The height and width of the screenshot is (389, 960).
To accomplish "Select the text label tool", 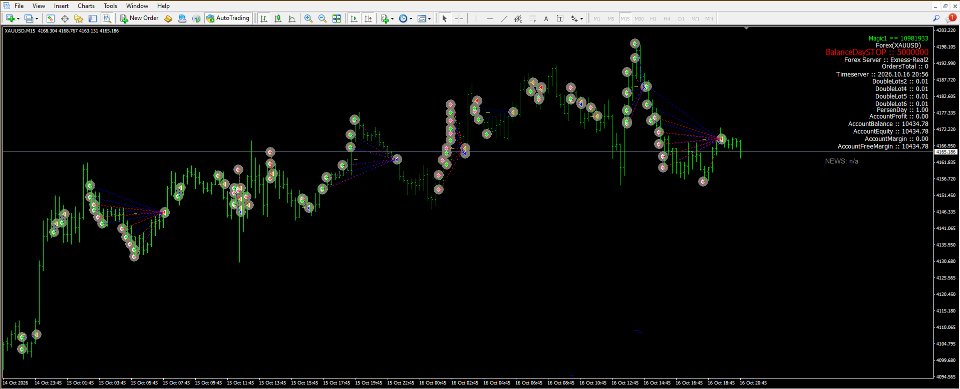I will [560, 18].
